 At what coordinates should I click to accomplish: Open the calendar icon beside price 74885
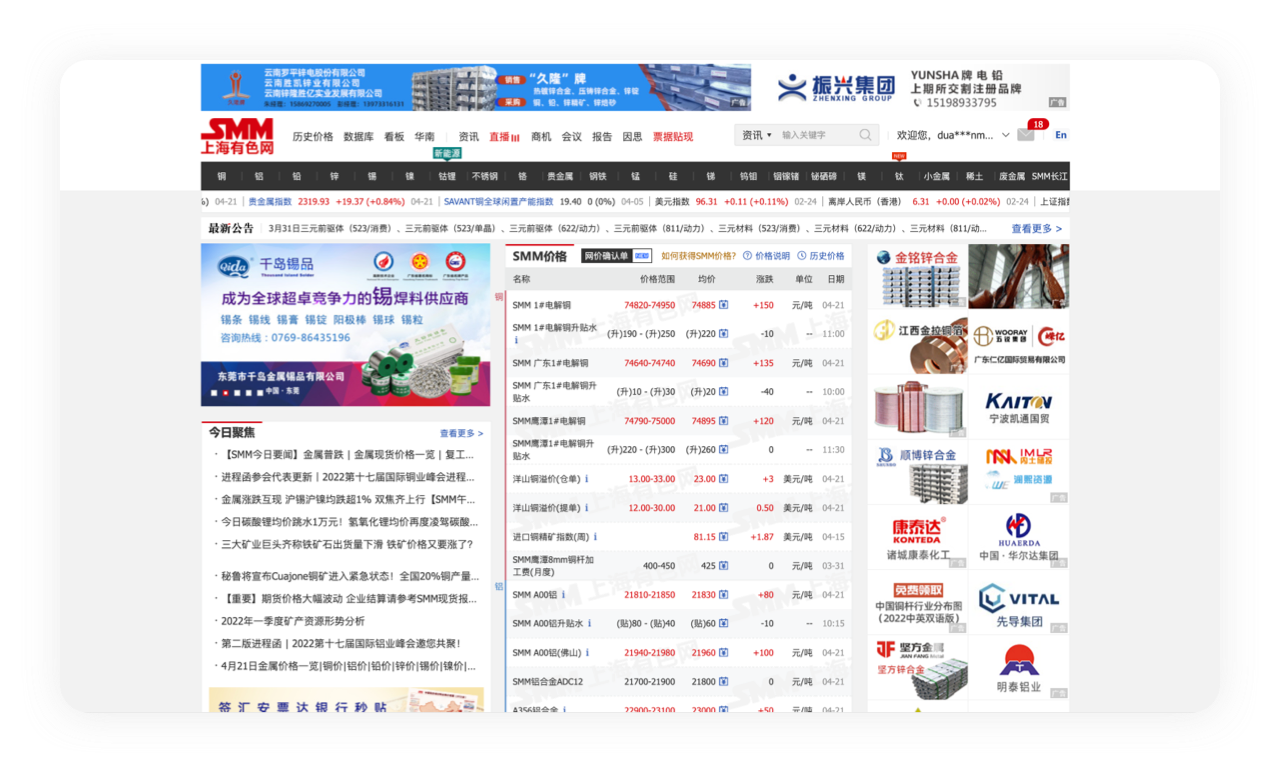pyautogui.click(x=723, y=306)
